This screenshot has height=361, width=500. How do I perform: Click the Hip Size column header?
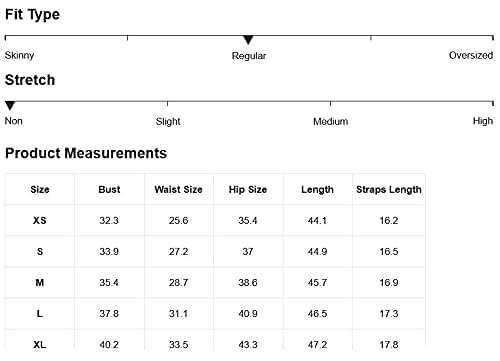coord(248,190)
